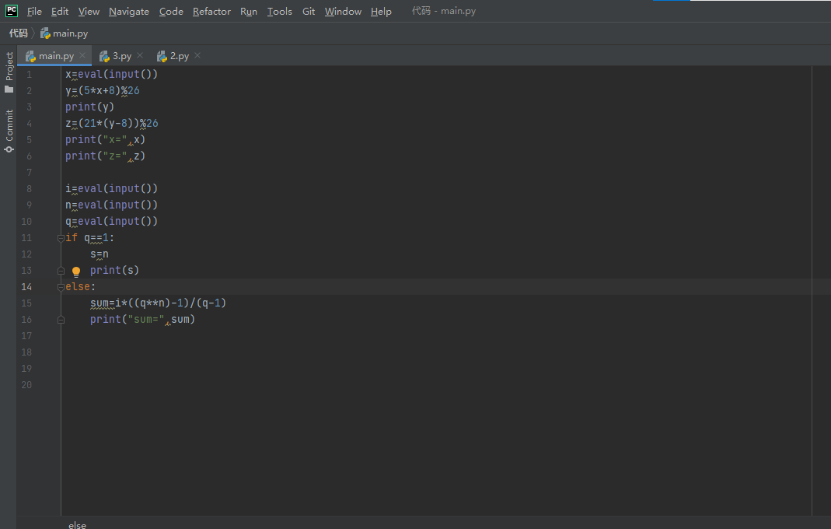Click line number 20 in the gutter

point(26,385)
